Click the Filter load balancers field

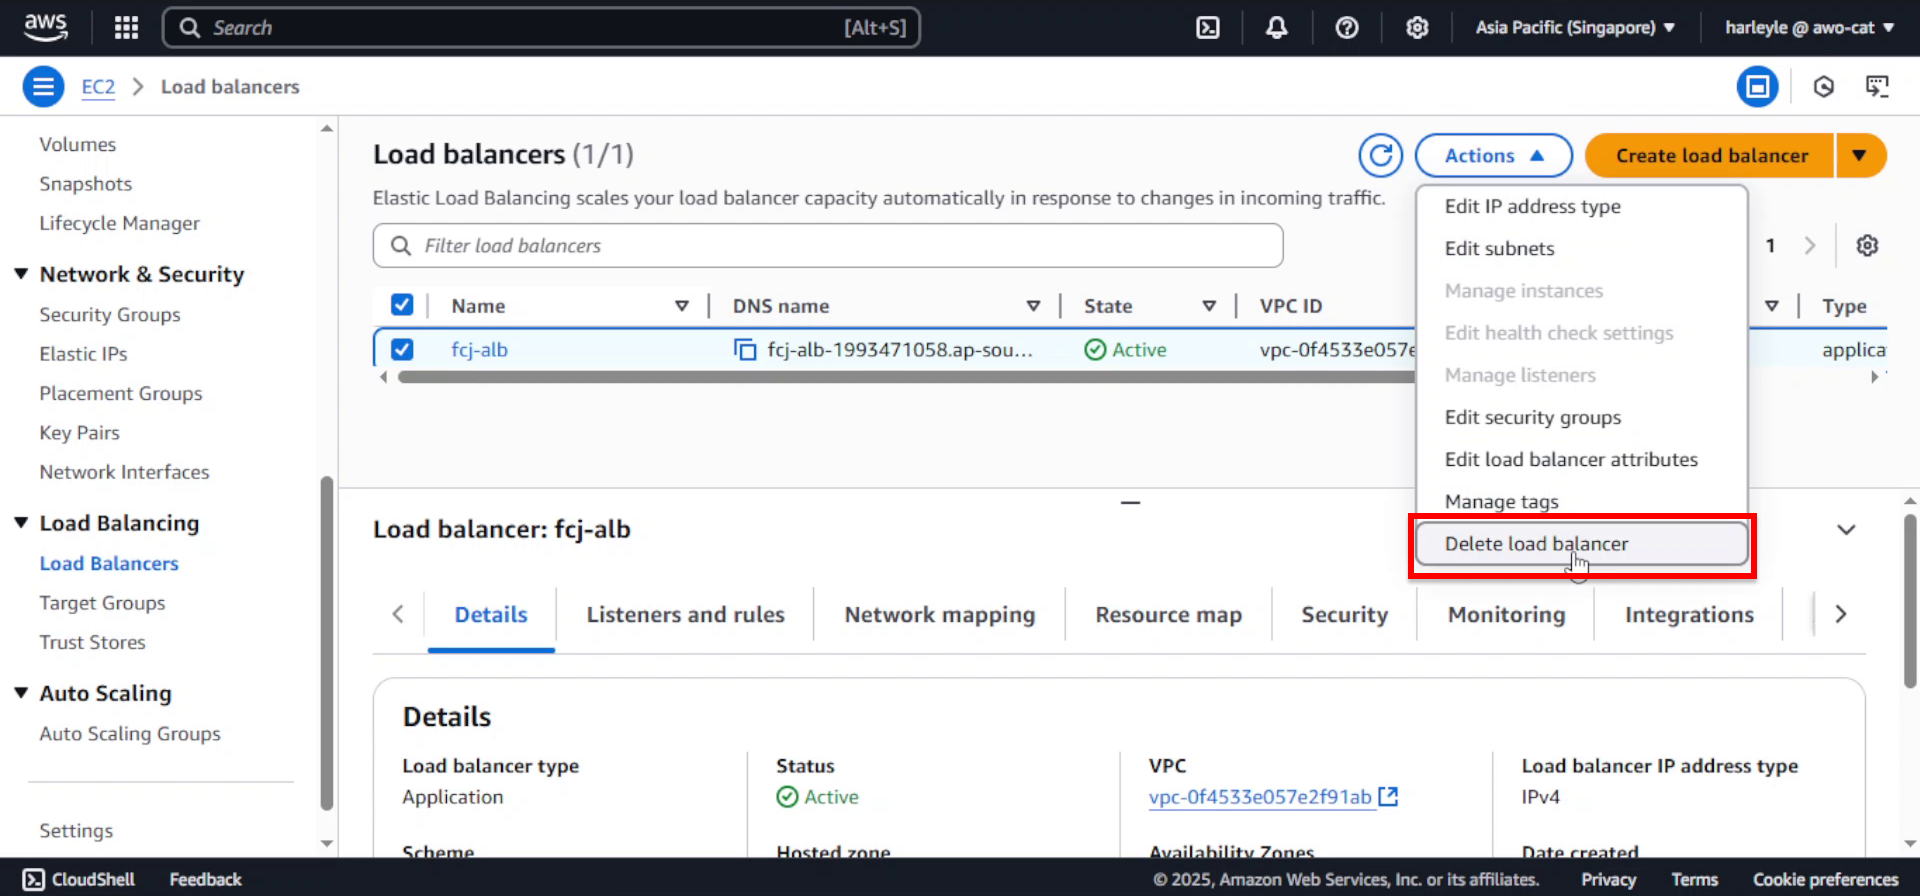828,246
